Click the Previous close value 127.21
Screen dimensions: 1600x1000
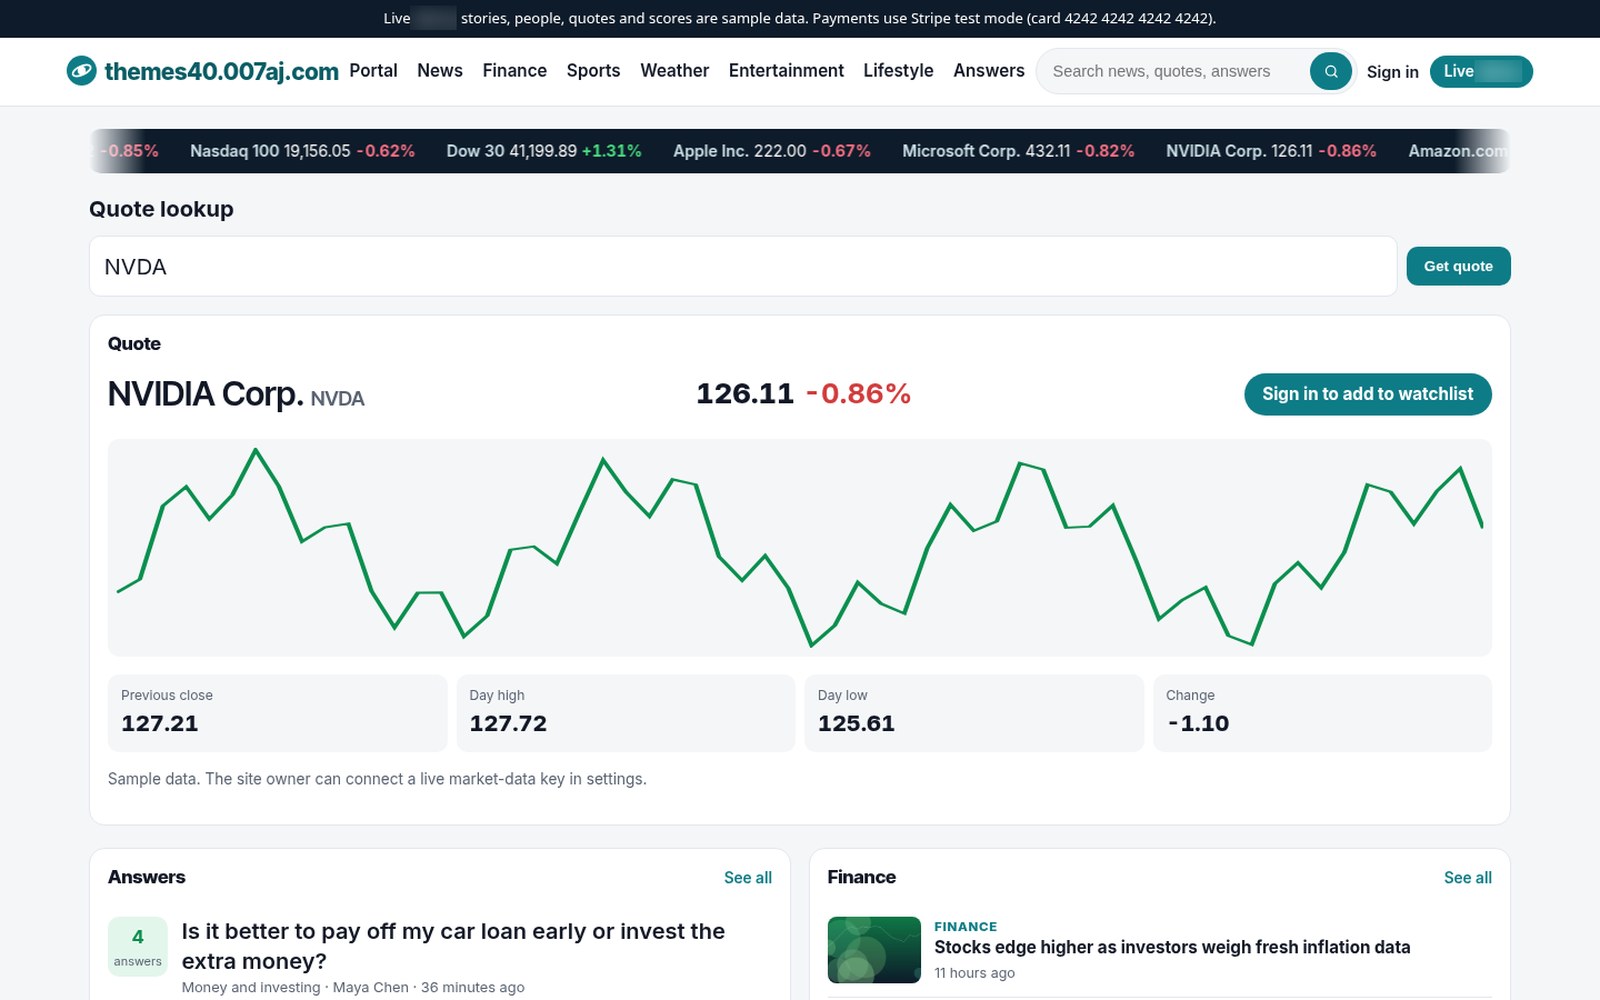click(160, 723)
